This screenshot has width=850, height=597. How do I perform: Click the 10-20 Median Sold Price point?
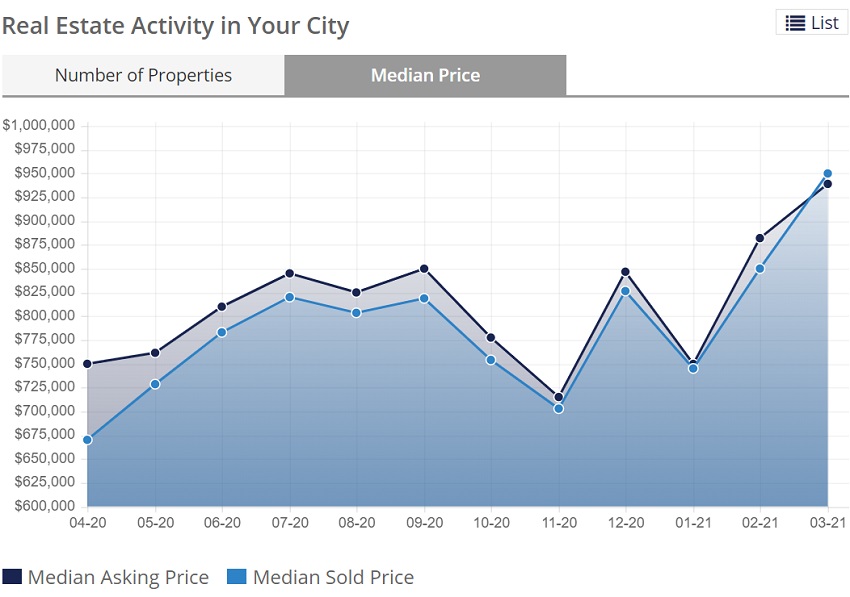(x=491, y=360)
